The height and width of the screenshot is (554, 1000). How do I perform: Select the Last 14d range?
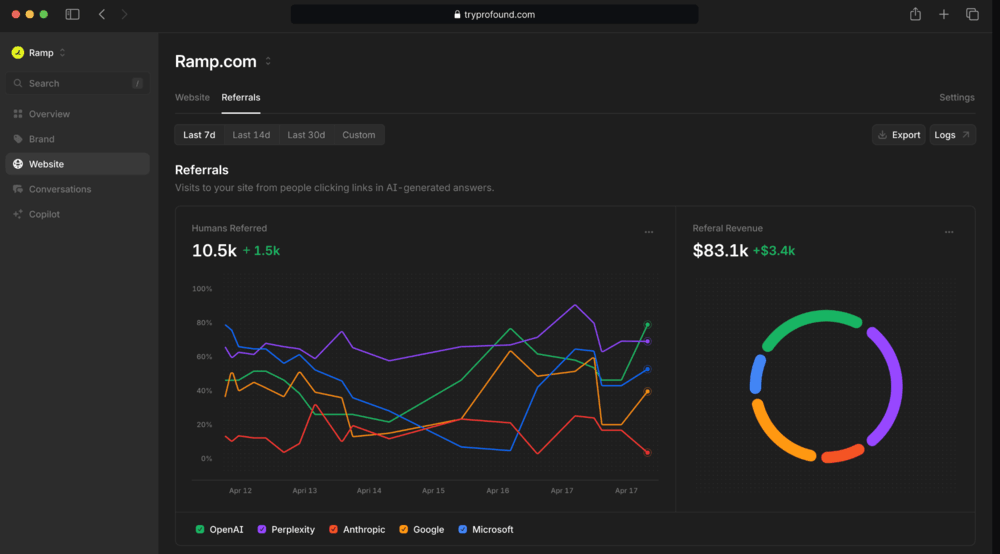point(251,135)
